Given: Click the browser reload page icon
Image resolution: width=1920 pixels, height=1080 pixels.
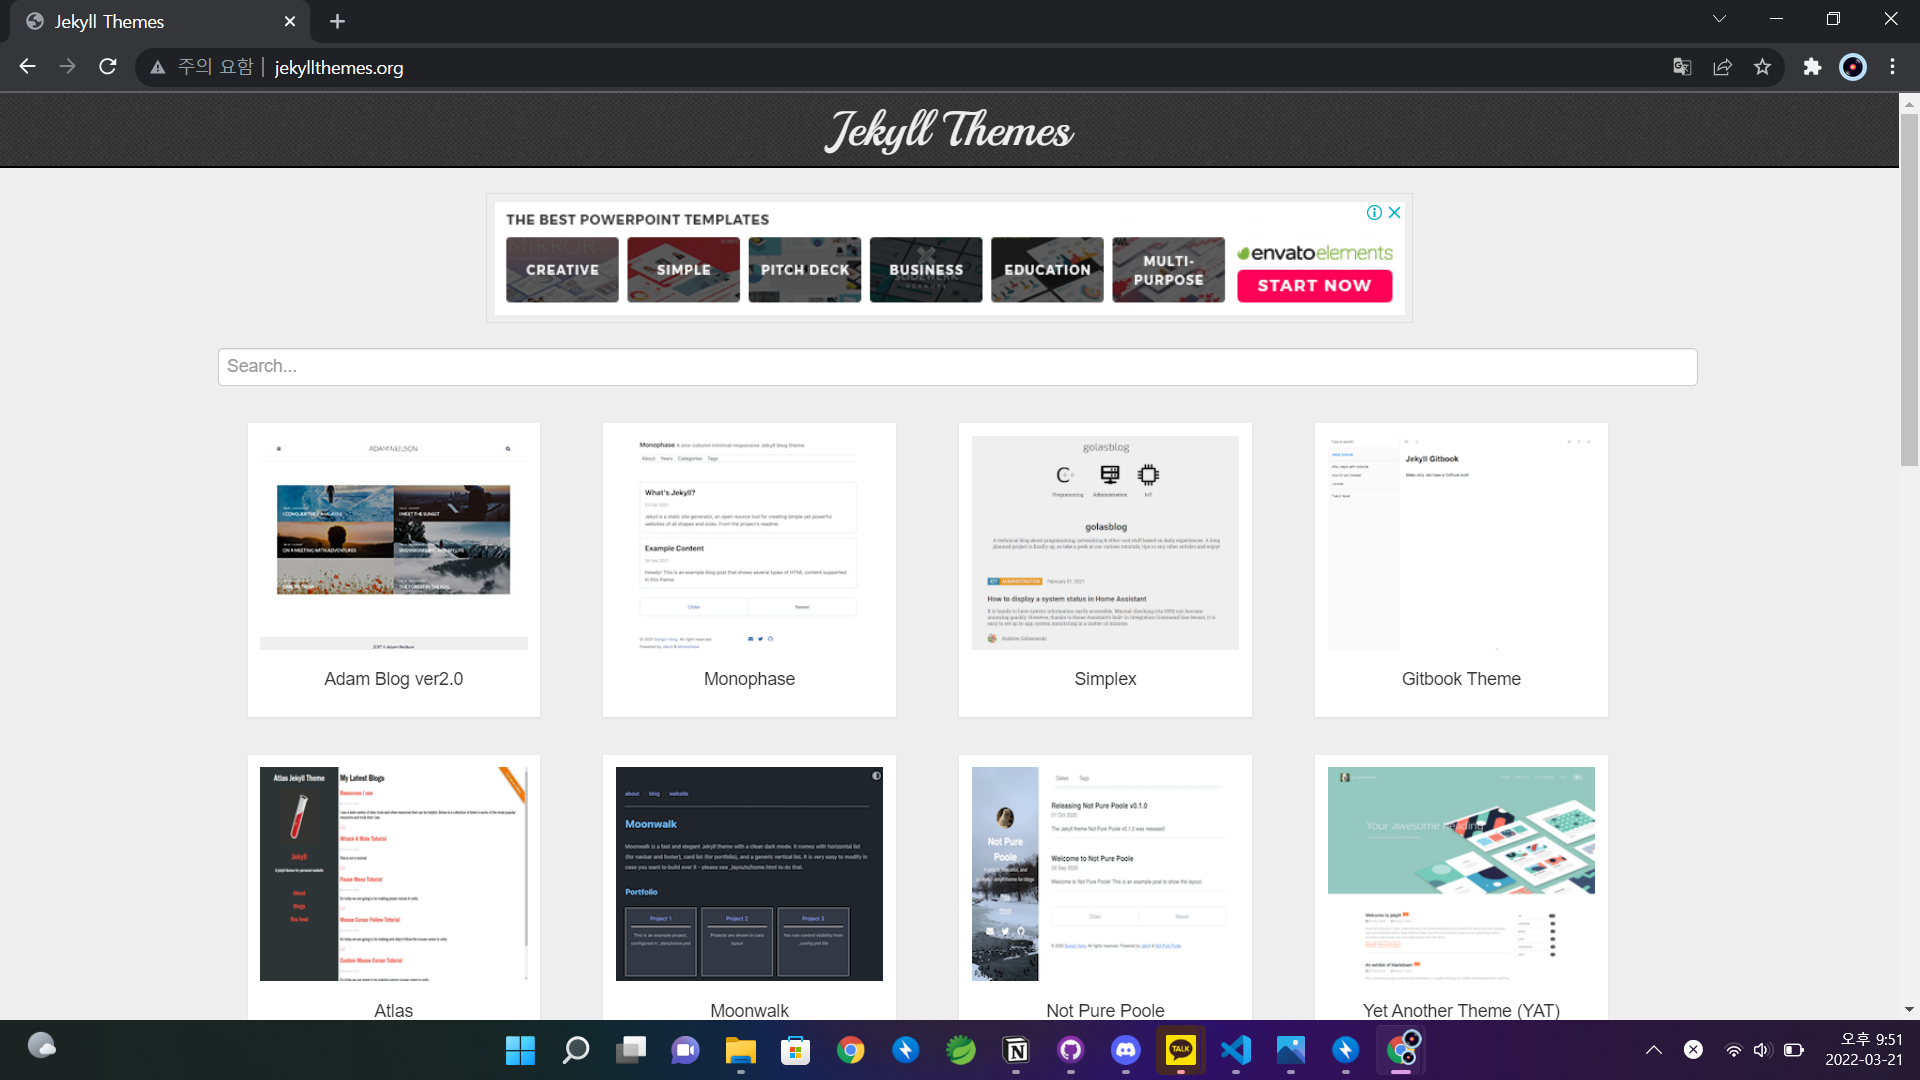Looking at the screenshot, I should (x=108, y=67).
